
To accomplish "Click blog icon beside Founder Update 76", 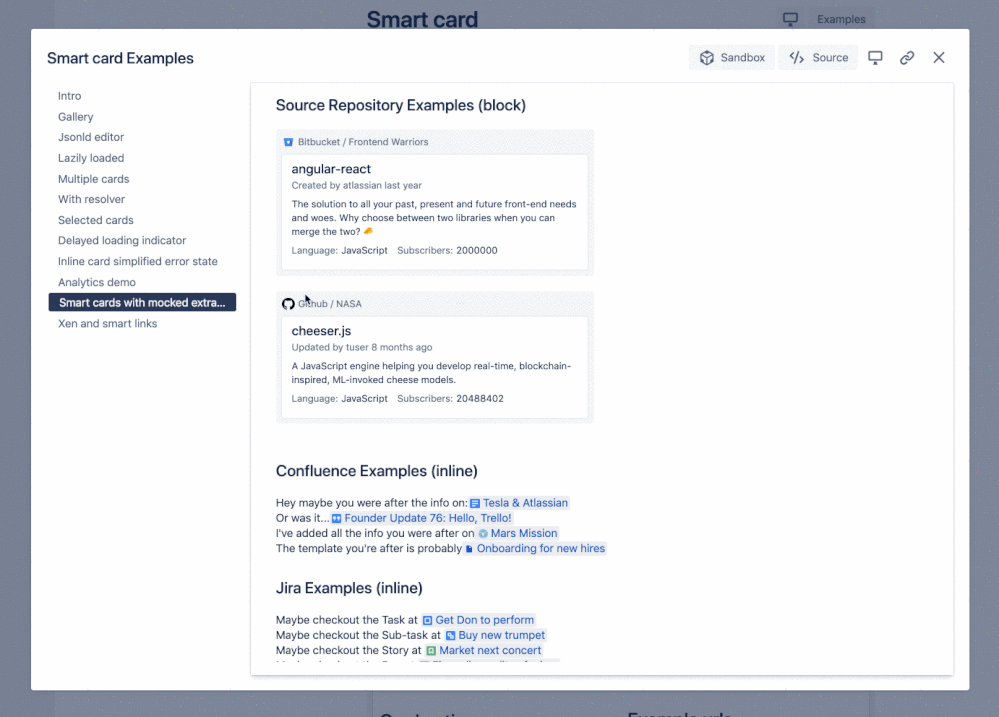I will tap(336, 519).
